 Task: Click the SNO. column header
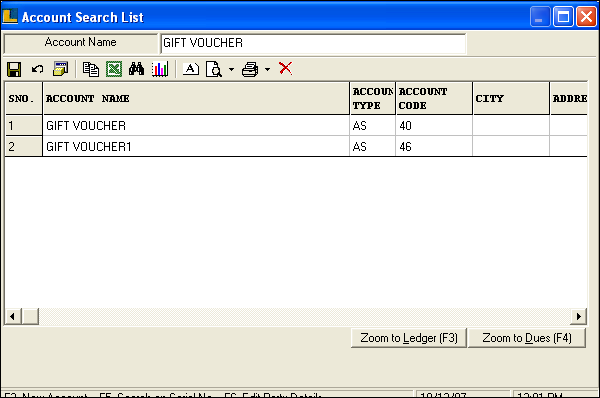pos(24,98)
